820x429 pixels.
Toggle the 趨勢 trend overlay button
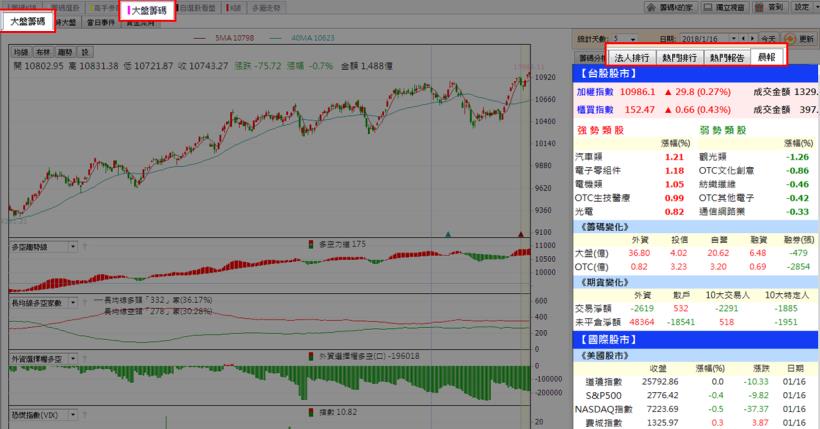pos(65,52)
